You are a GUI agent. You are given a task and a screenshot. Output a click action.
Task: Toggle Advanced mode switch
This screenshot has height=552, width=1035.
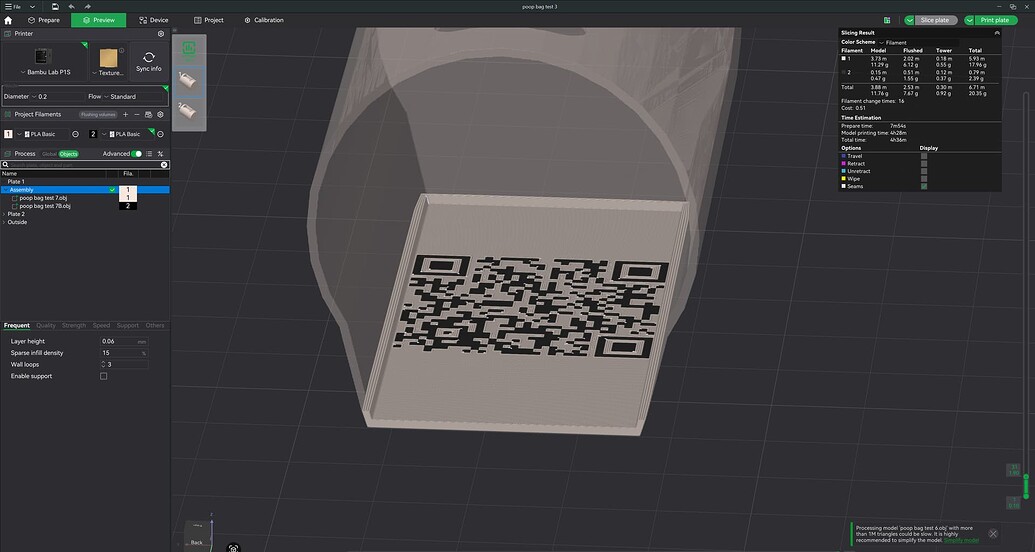coord(137,154)
